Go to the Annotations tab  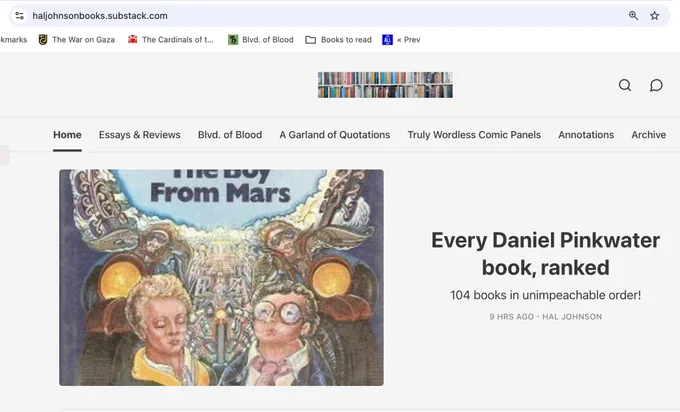(x=586, y=135)
